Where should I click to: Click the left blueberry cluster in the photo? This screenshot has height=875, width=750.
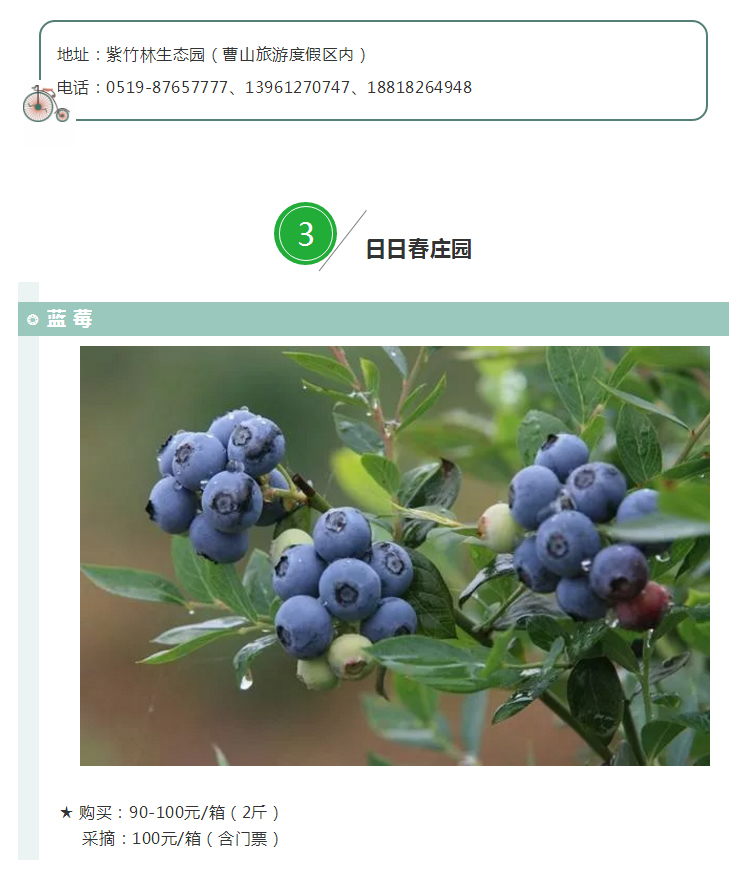[x=220, y=484]
